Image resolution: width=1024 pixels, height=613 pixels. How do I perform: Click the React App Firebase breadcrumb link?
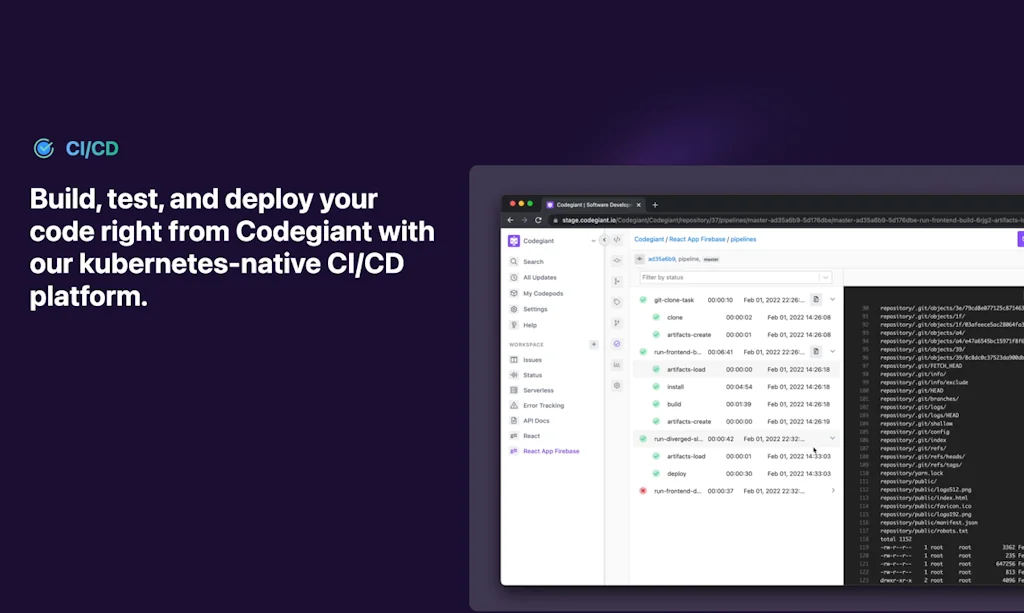[697, 240]
